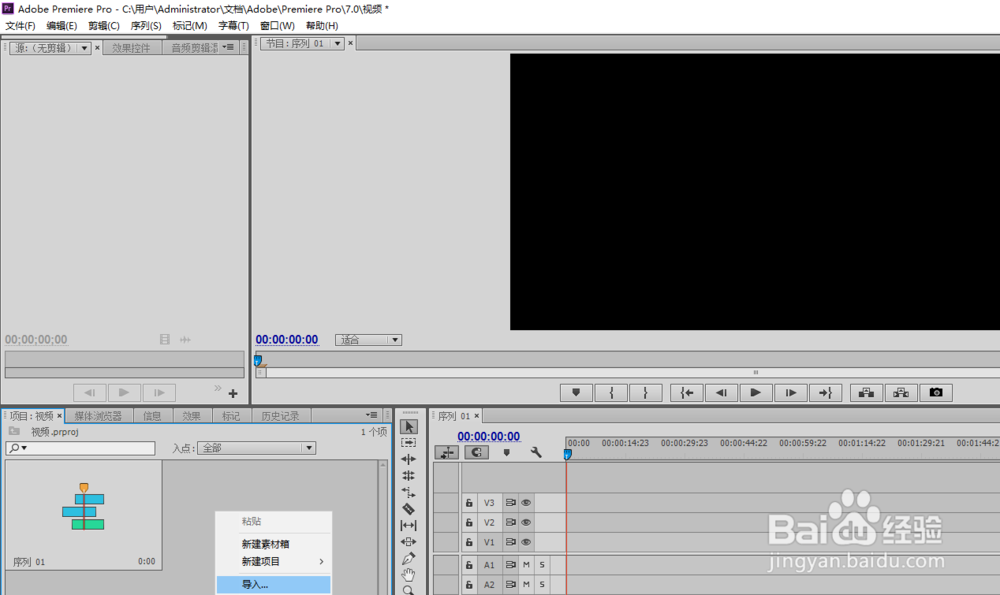Select the Pen tool
Viewport: 1000px width, 595px height.
(x=409, y=559)
